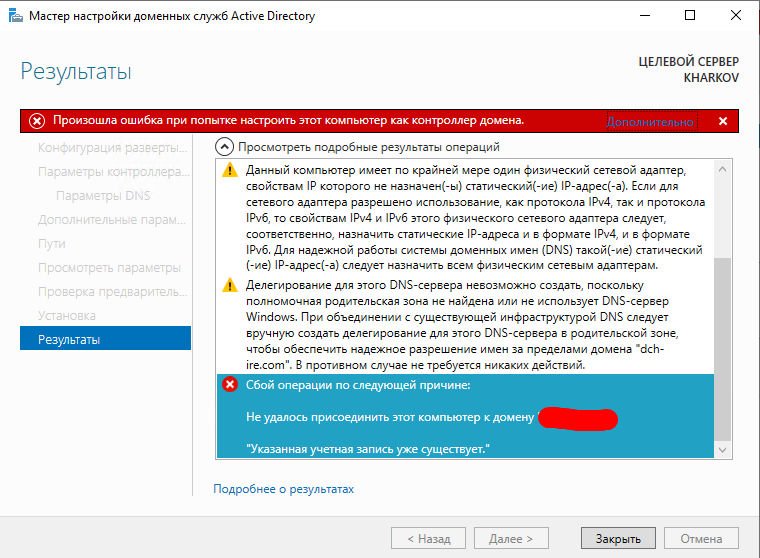Select the Параметры DNS sidebar step

pos(103,195)
